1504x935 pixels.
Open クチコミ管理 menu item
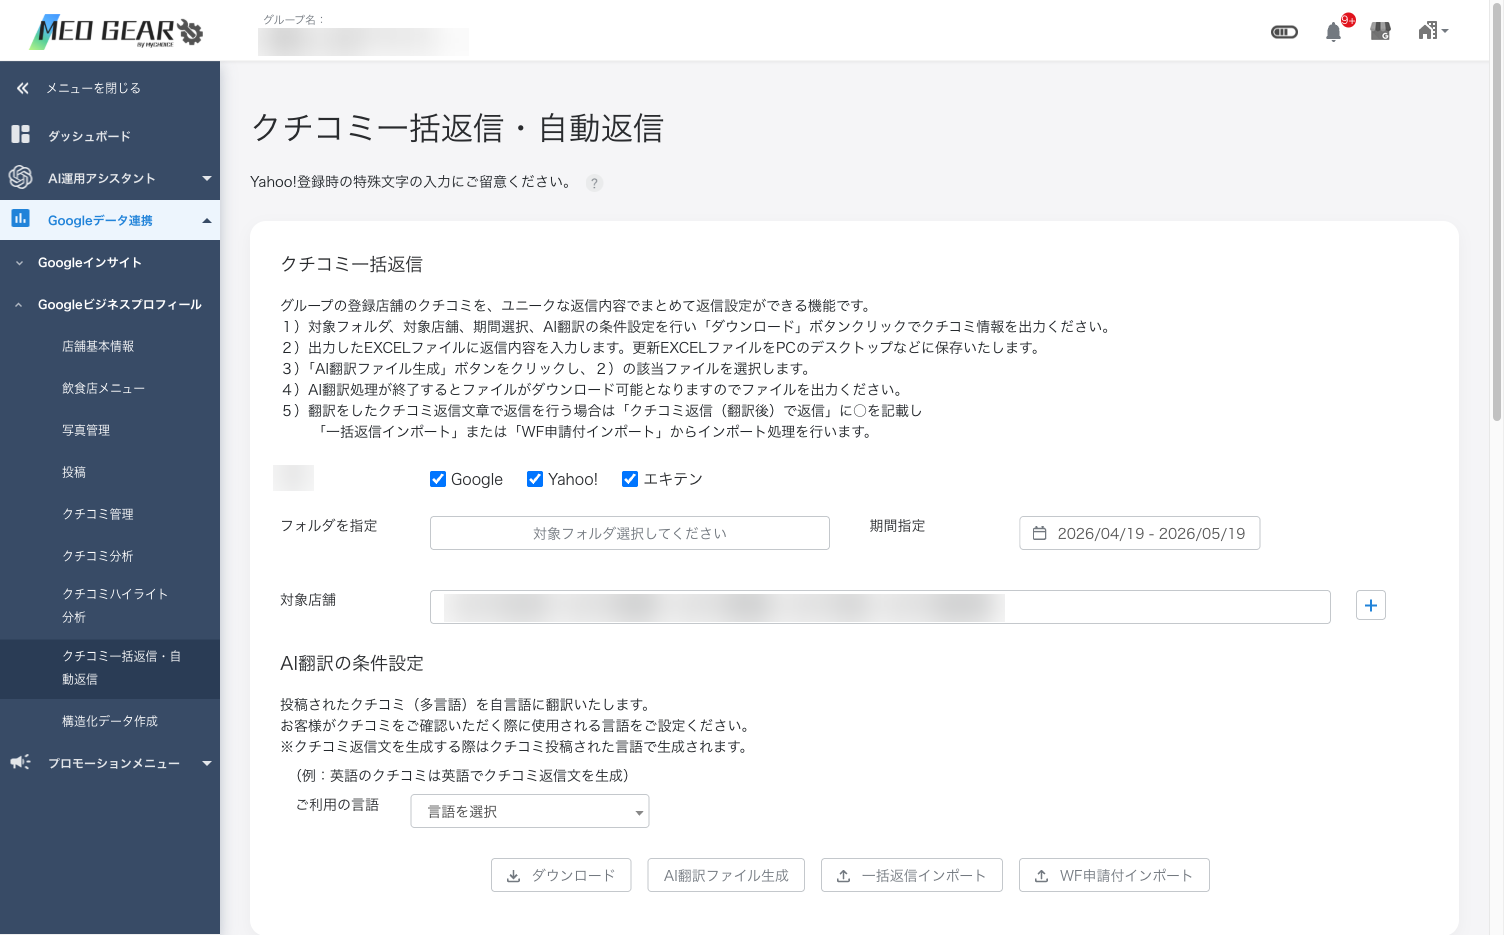click(x=98, y=514)
